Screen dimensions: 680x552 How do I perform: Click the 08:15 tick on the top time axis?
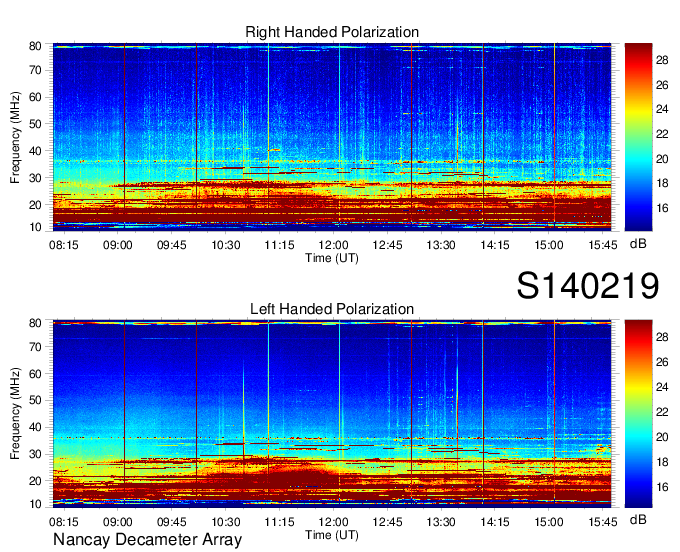(x=64, y=245)
